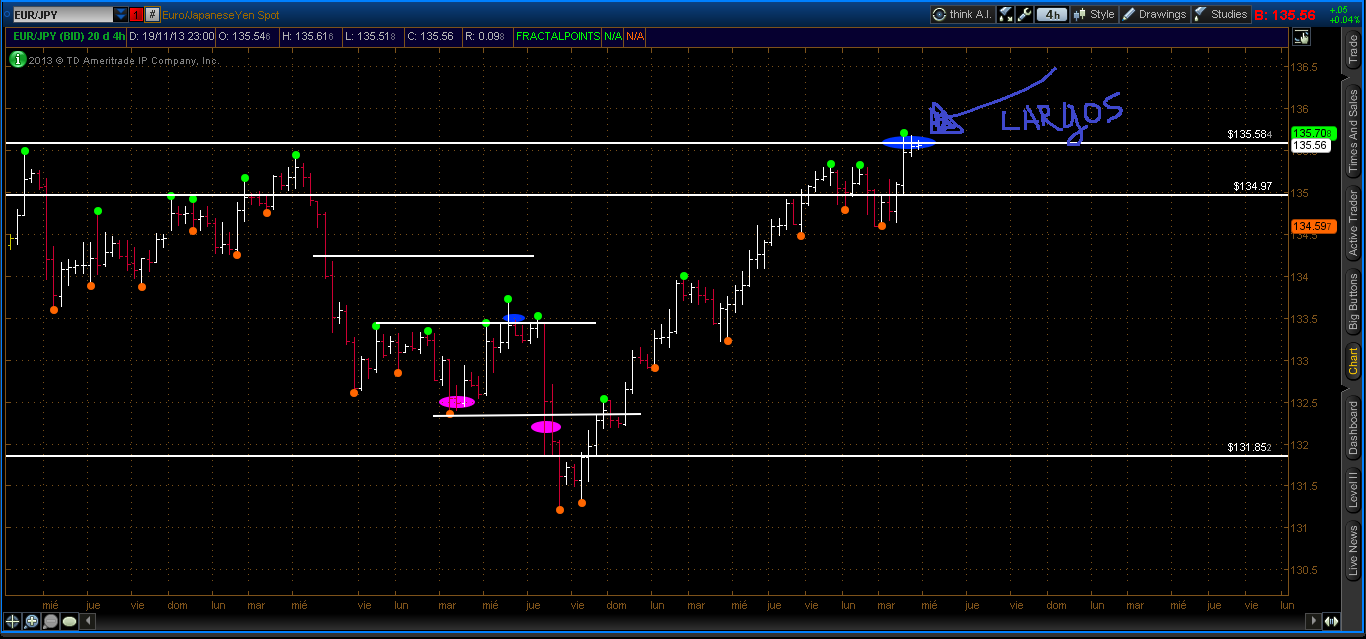Expand the EUR/JPY symbol dropdown arrow
The image size is (1366, 639).
(x=120, y=15)
